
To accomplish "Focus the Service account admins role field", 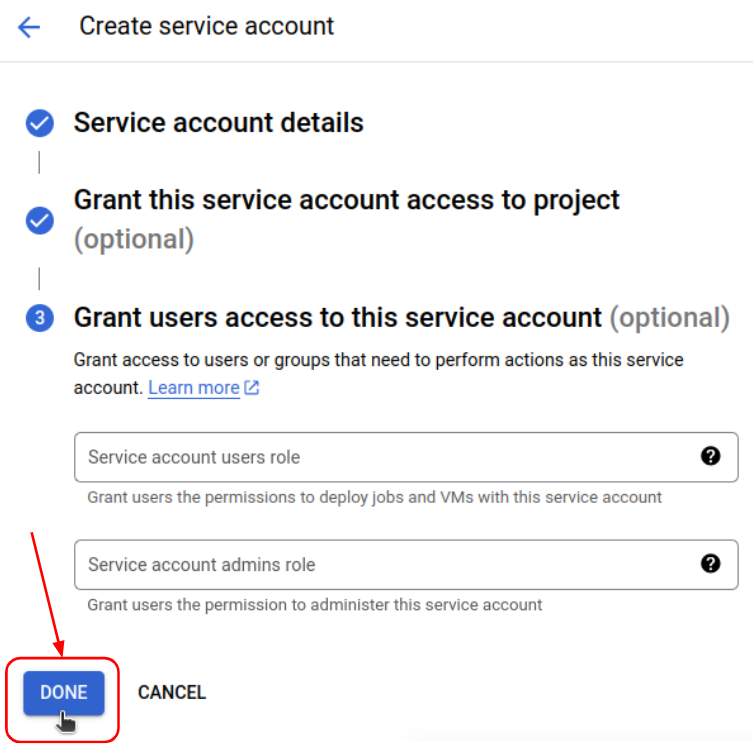I will tap(406, 565).
